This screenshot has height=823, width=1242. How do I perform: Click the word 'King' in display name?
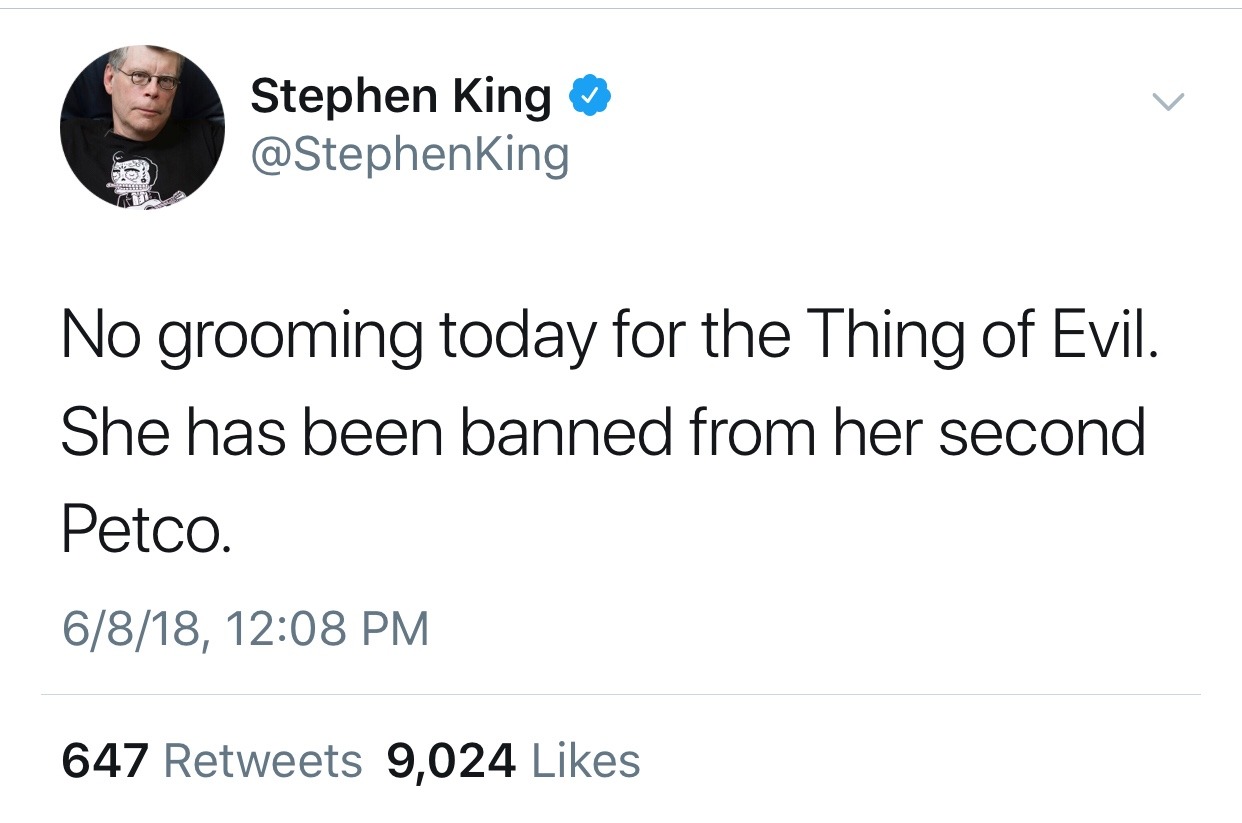(x=501, y=97)
